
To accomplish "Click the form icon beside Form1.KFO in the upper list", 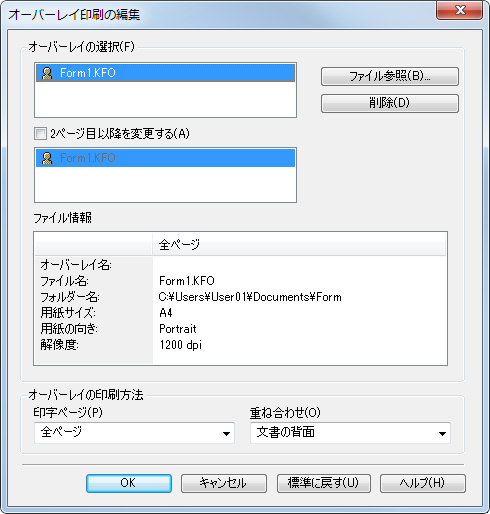I will [47, 73].
